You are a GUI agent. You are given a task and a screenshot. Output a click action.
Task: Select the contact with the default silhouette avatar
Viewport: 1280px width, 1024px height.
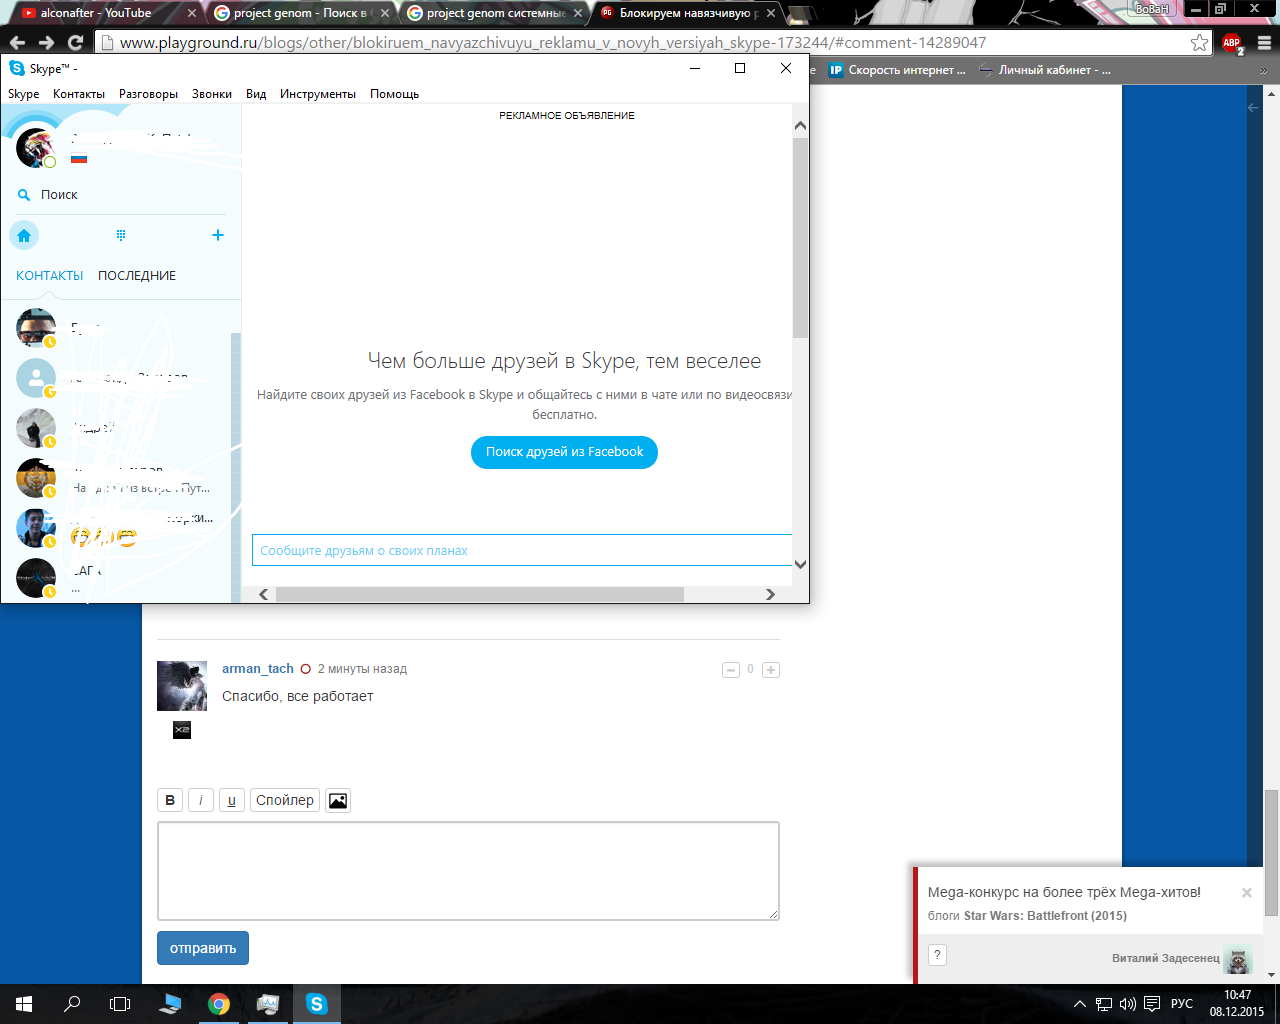[36, 378]
